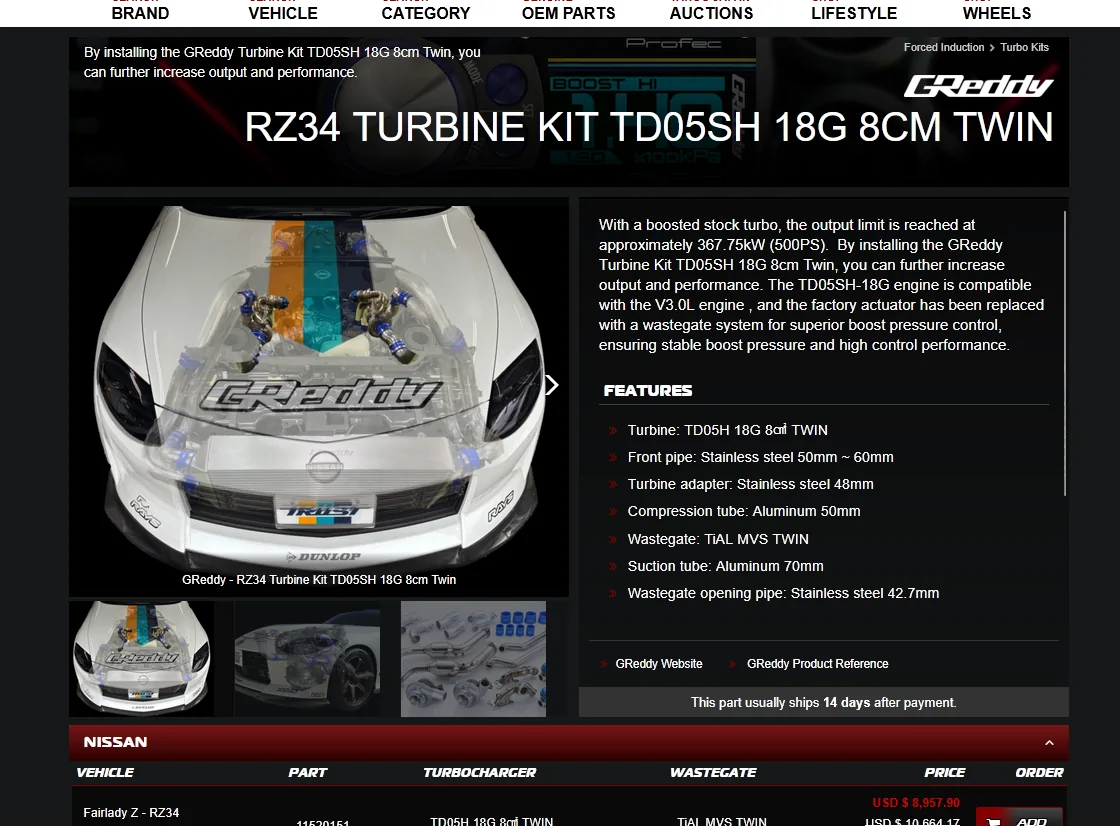
Task: Follow the Turbo Kits breadcrumb link
Action: click(x=1024, y=47)
